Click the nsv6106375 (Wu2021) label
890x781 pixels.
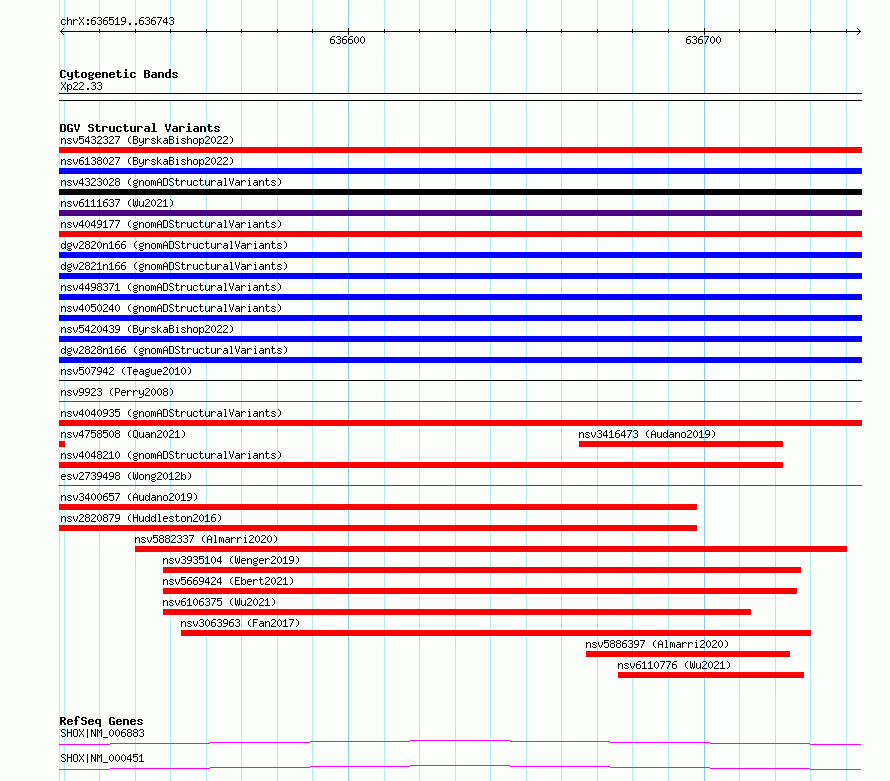click(219, 602)
